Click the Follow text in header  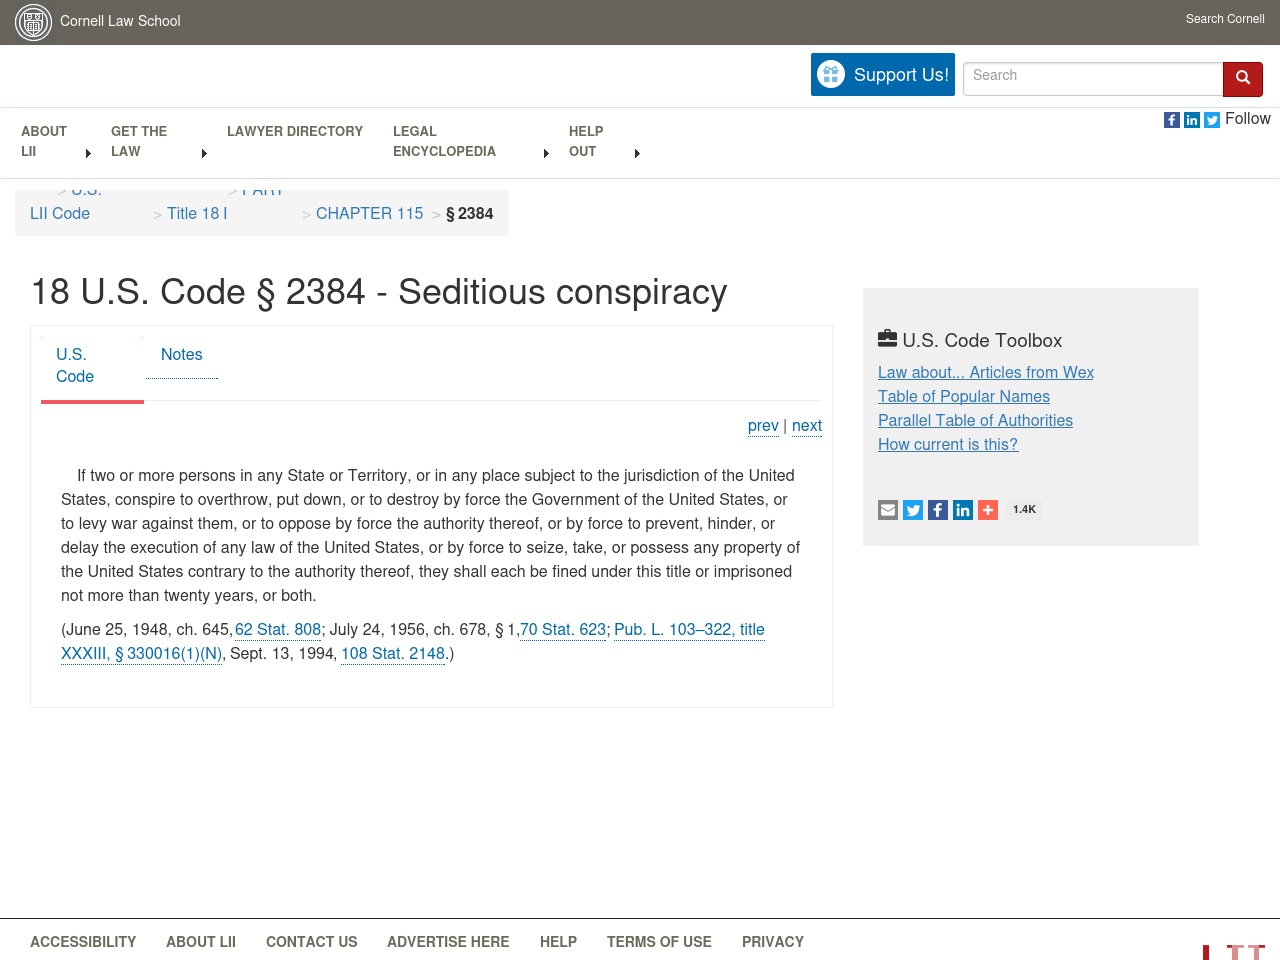tap(1248, 119)
